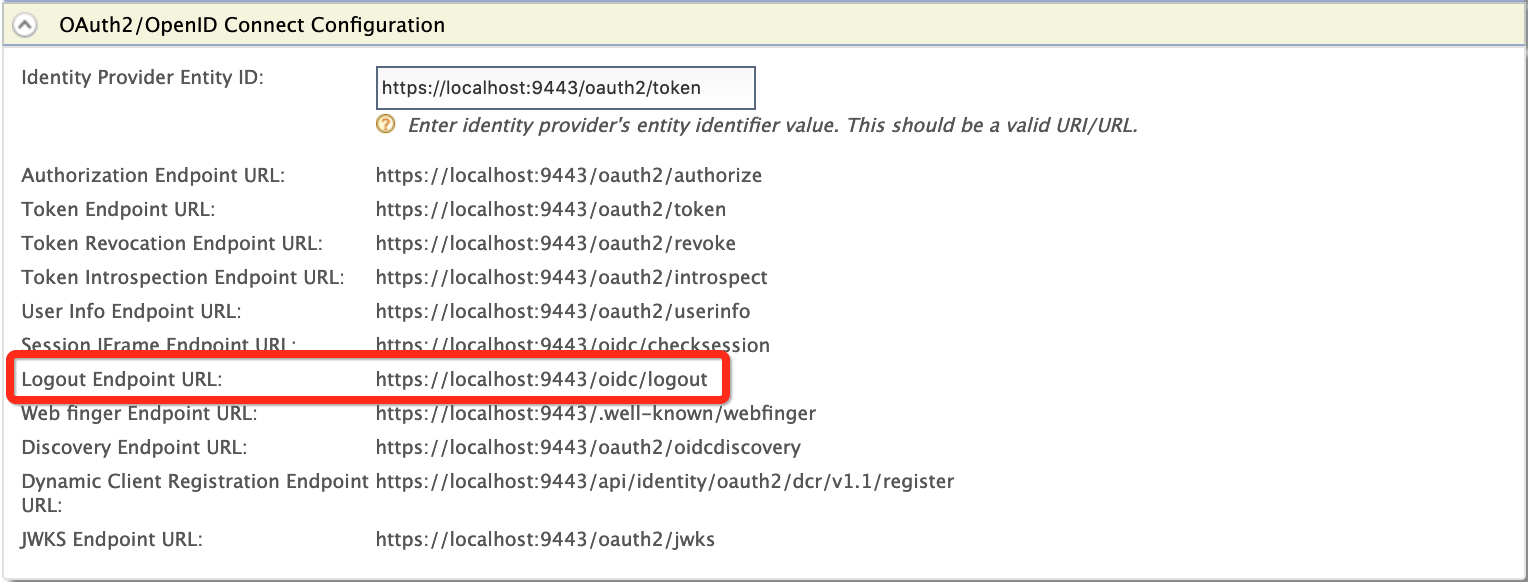Select the Token Introspection Endpoint URL value
The image size is (1528, 582).
(572, 277)
